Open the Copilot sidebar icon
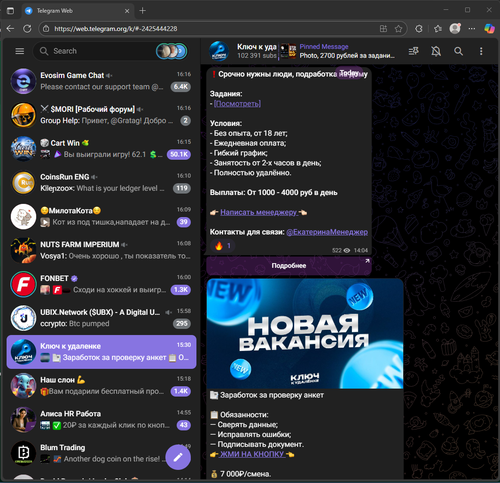500x483 pixels. [x=489, y=29]
